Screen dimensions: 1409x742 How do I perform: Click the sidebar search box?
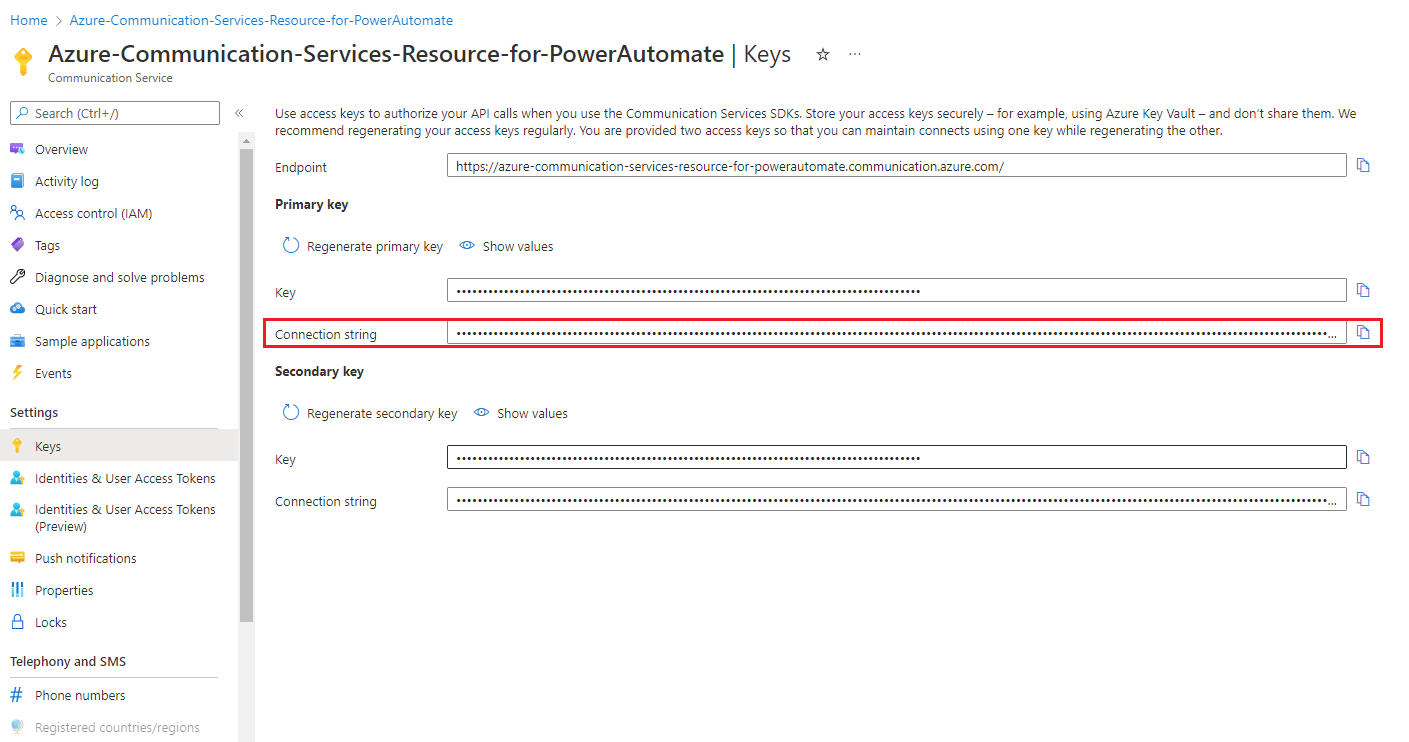[x=115, y=113]
